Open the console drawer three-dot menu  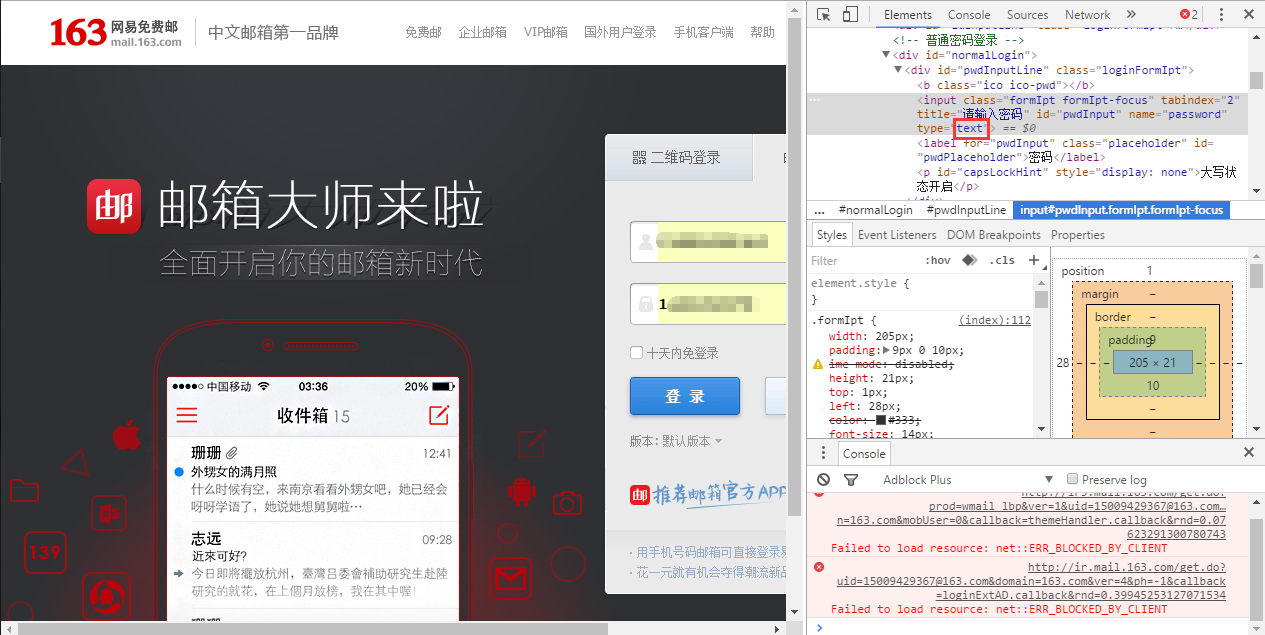[x=823, y=453]
